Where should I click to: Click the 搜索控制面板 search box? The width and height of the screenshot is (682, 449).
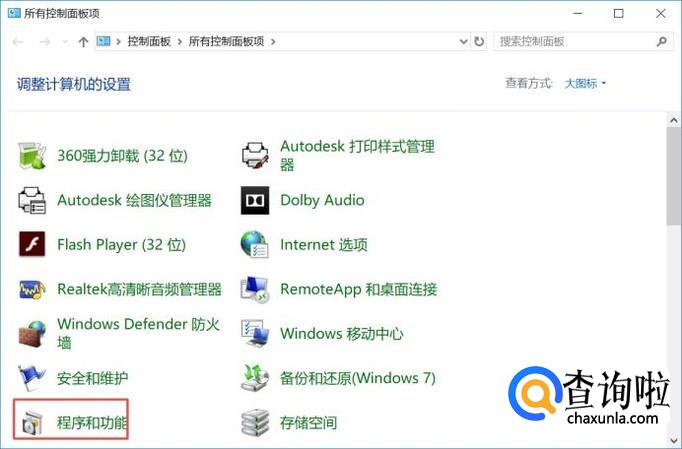tap(584, 41)
